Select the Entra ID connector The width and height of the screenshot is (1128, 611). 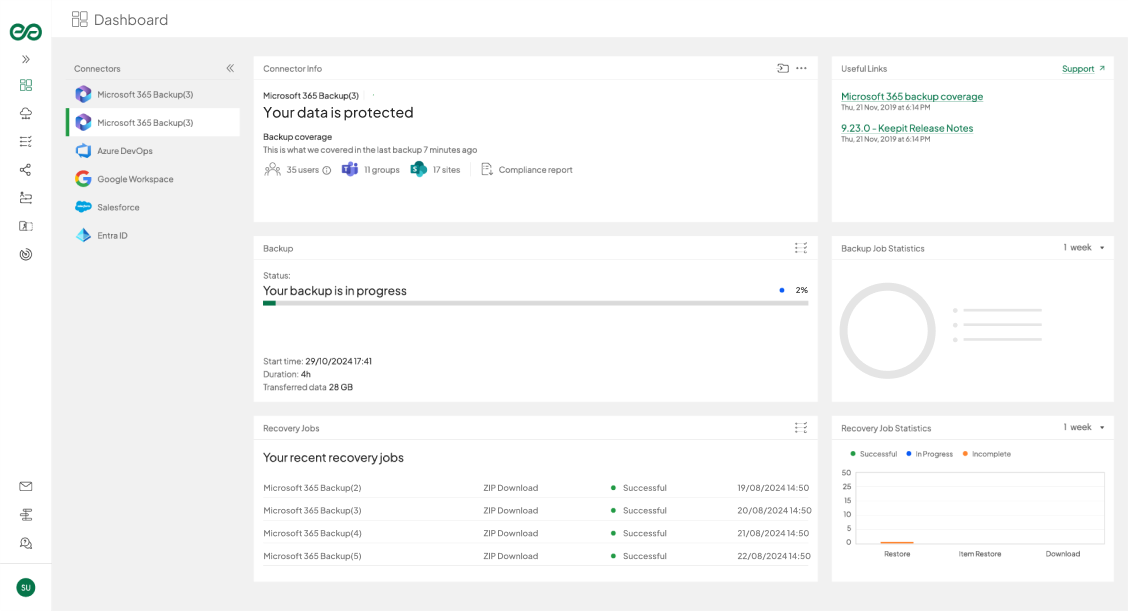[x=153, y=235]
